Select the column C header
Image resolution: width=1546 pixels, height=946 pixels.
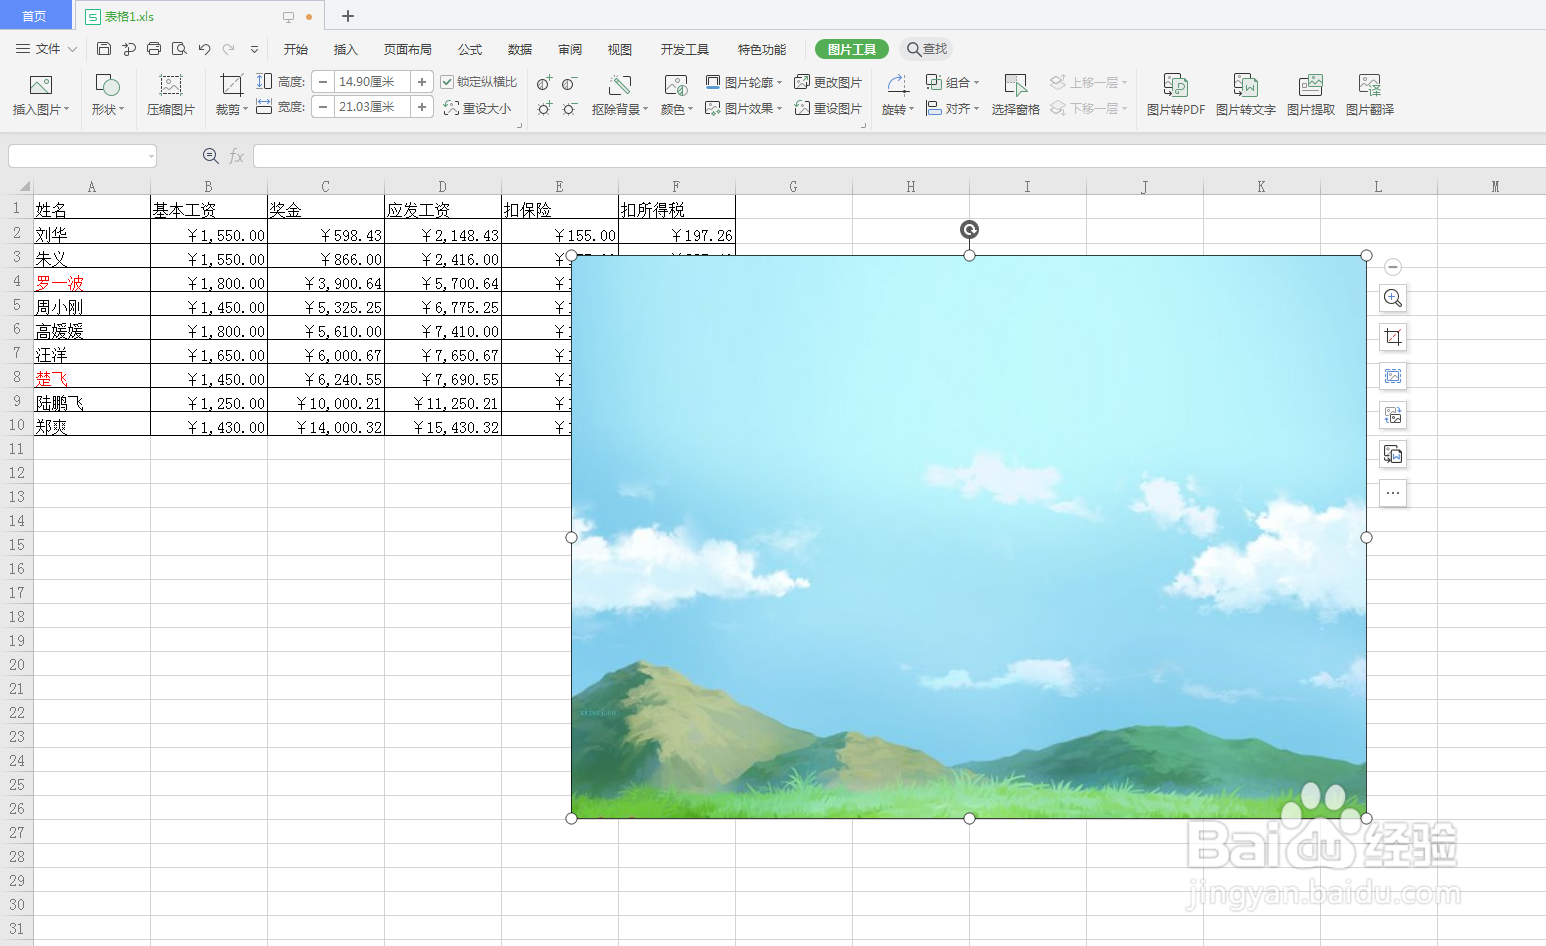[x=326, y=187]
